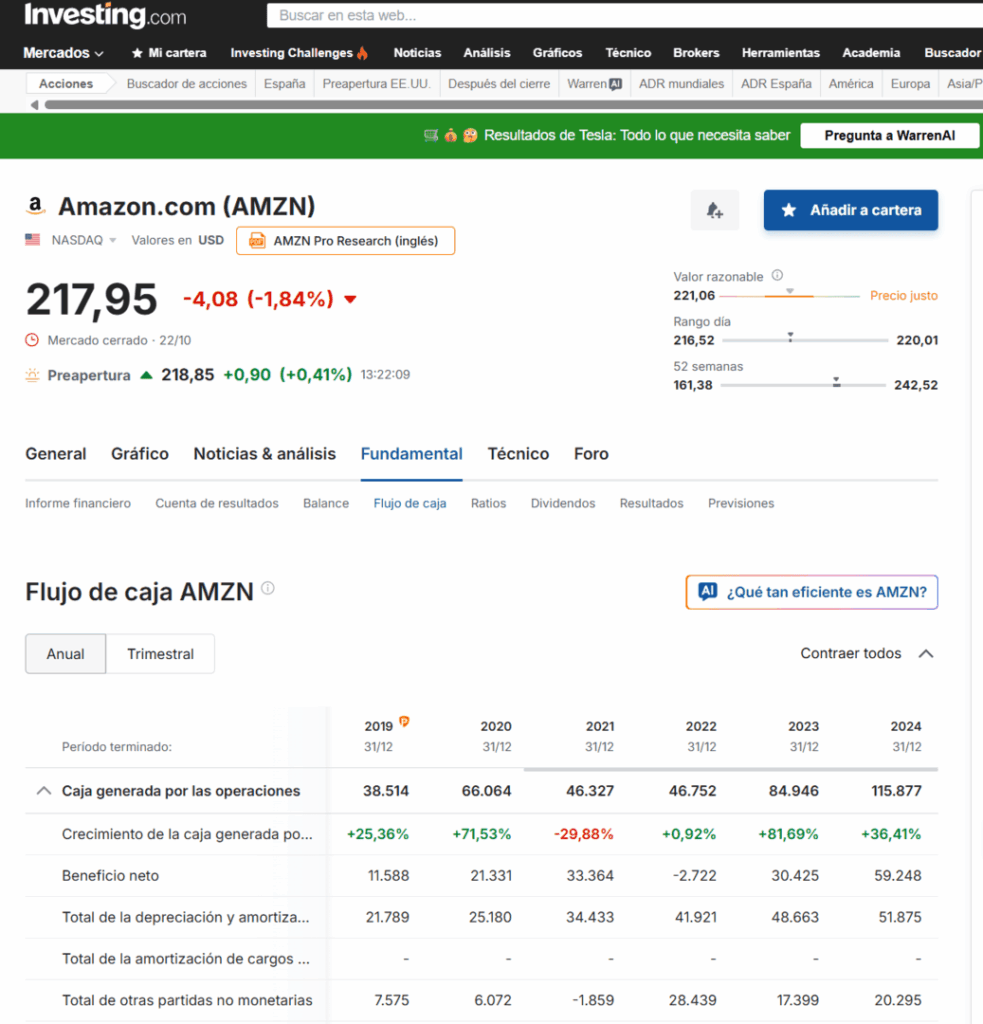Open the Balance sub-tab
The height and width of the screenshot is (1024, 983).
click(x=326, y=503)
